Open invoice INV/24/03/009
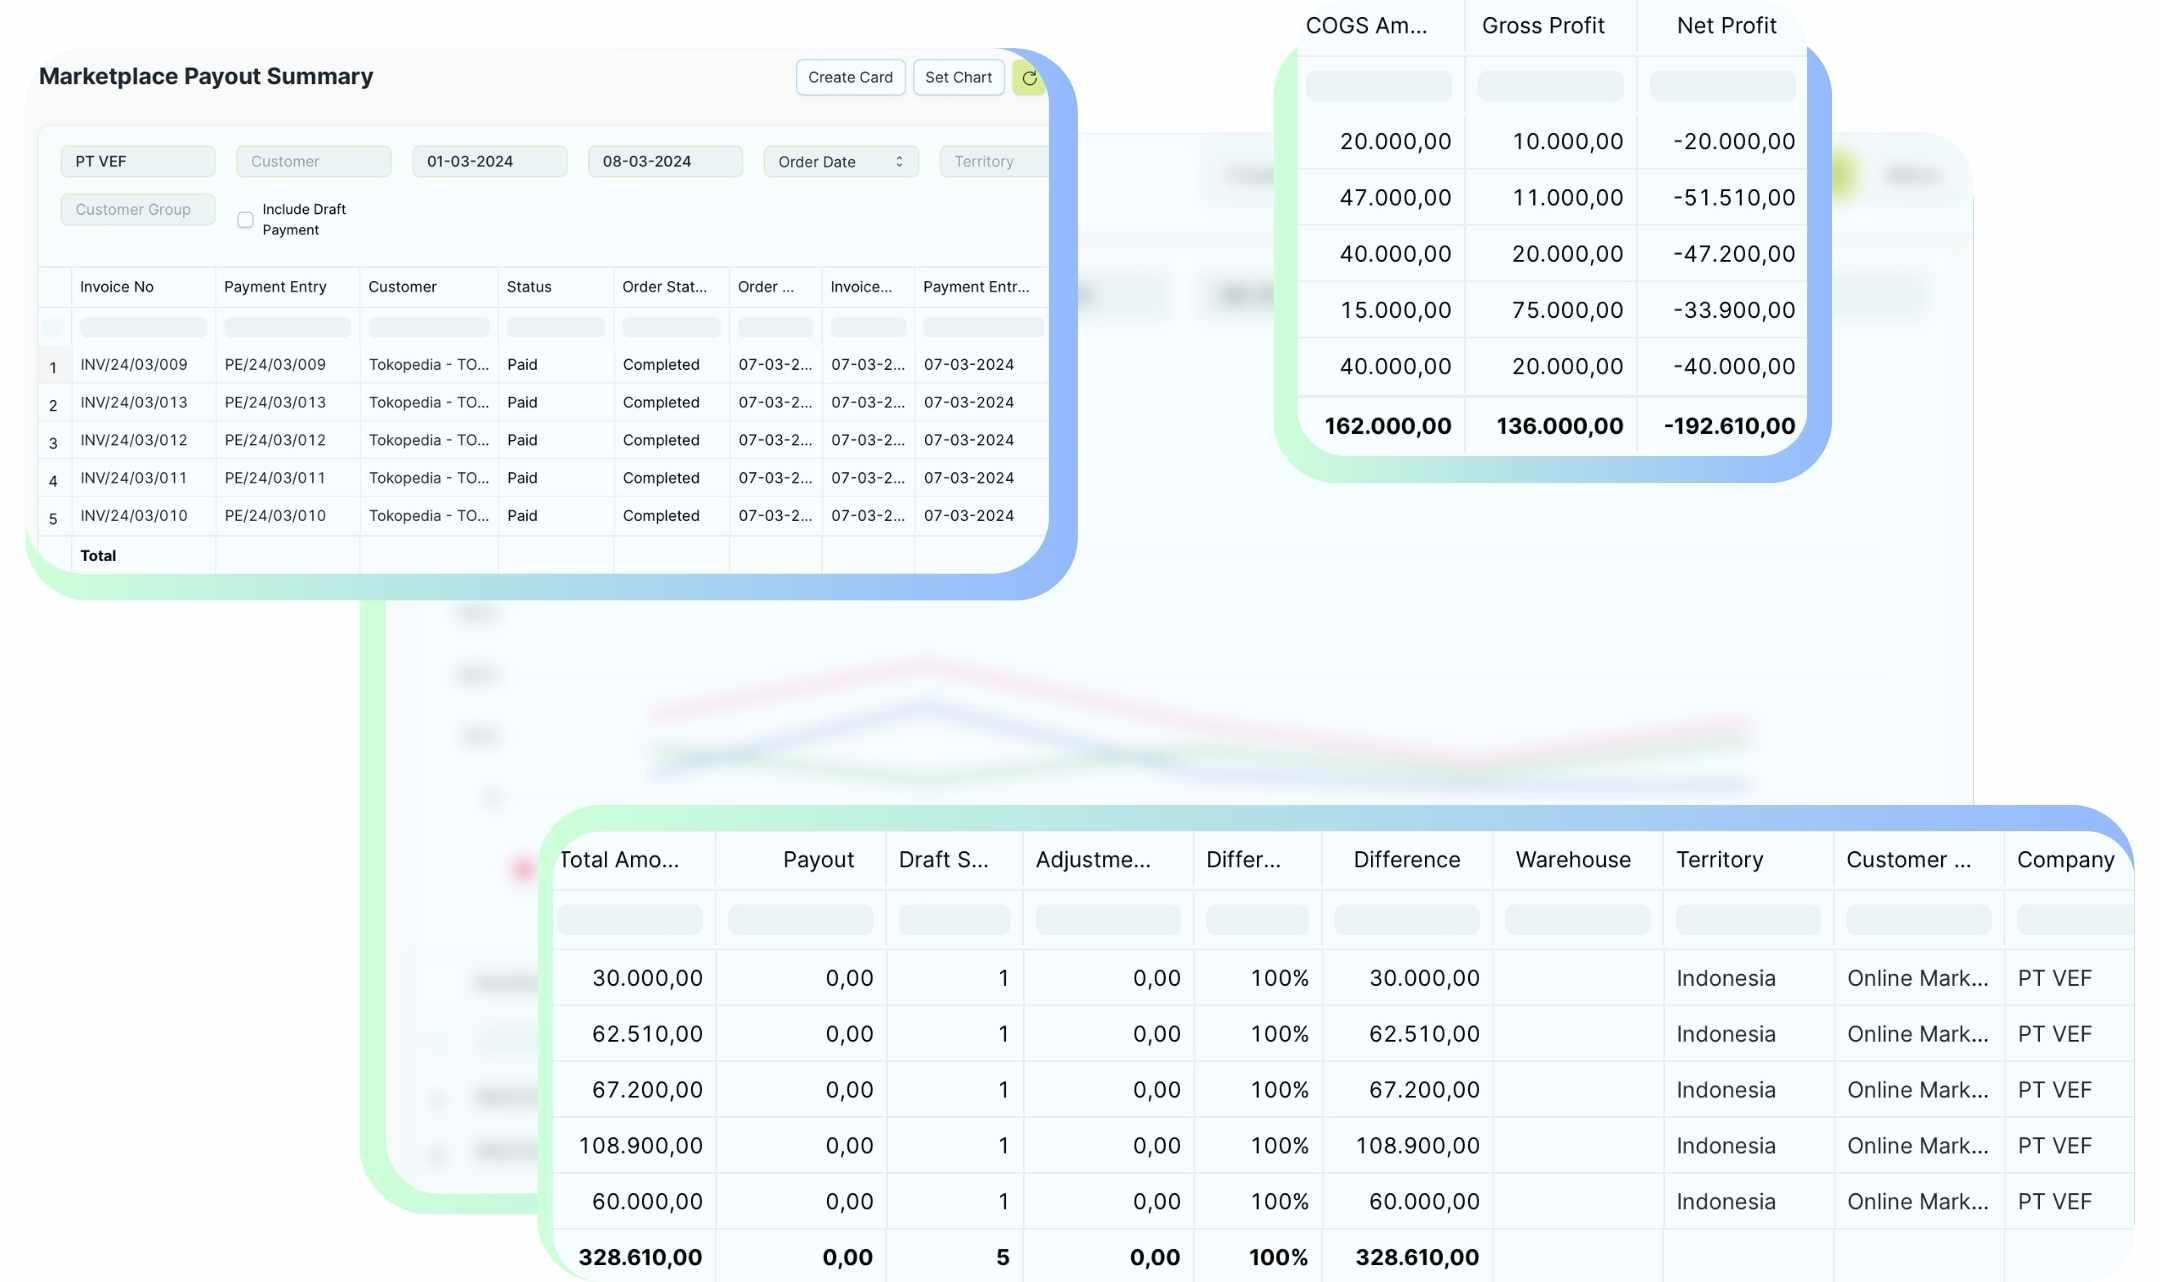Image resolution: width=2160 pixels, height=1282 pixels. [x=133, y=364]
